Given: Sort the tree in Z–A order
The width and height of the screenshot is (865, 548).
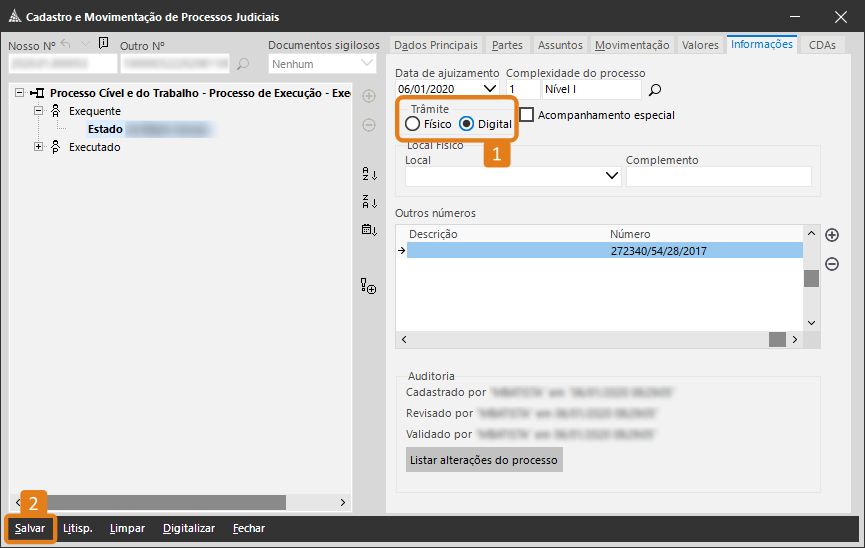Looking at the screenshot, I should click(369, 202).
